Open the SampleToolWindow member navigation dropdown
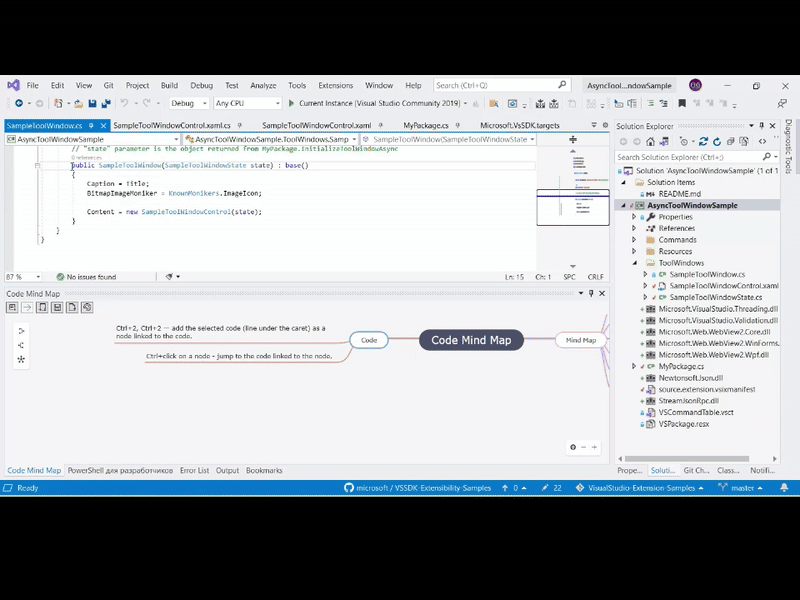800x600 pixels. point(448,139)
